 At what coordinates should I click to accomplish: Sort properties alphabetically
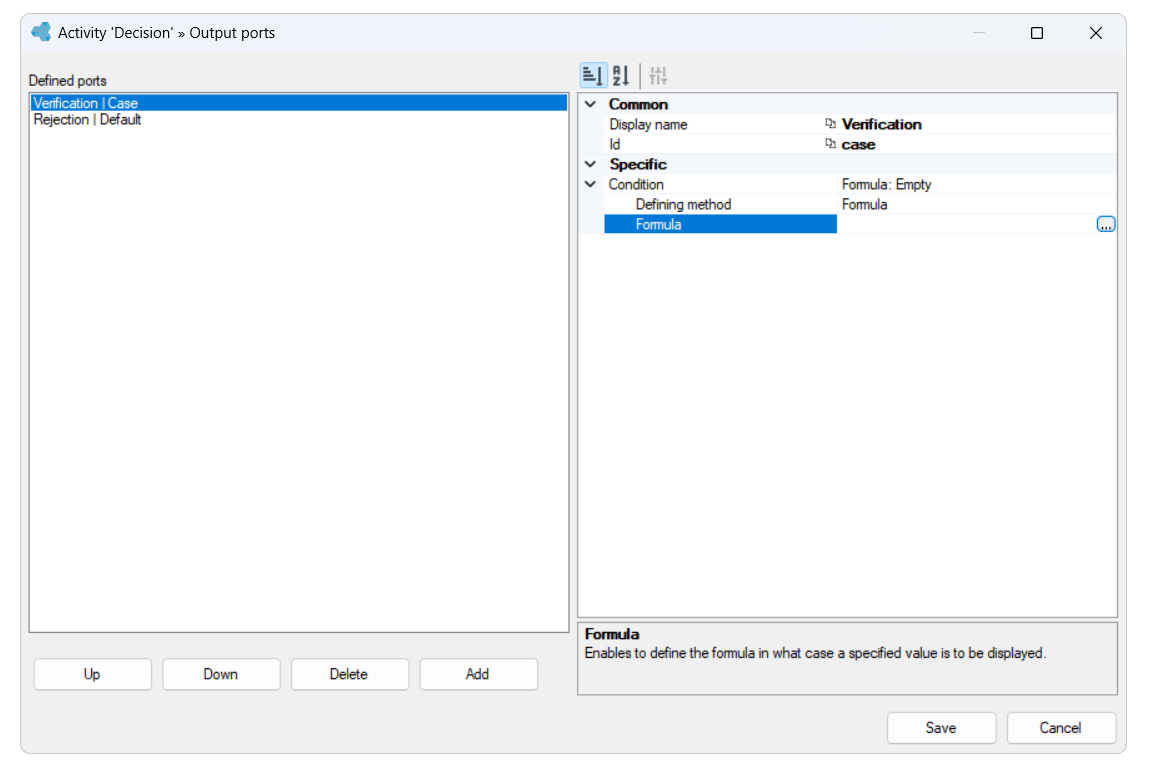[x=621, y=75]
